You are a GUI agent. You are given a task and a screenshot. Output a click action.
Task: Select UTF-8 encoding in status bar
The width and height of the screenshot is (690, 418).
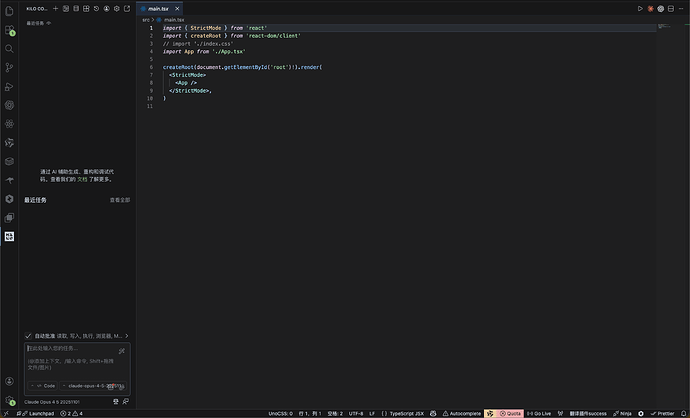[356, 413]
